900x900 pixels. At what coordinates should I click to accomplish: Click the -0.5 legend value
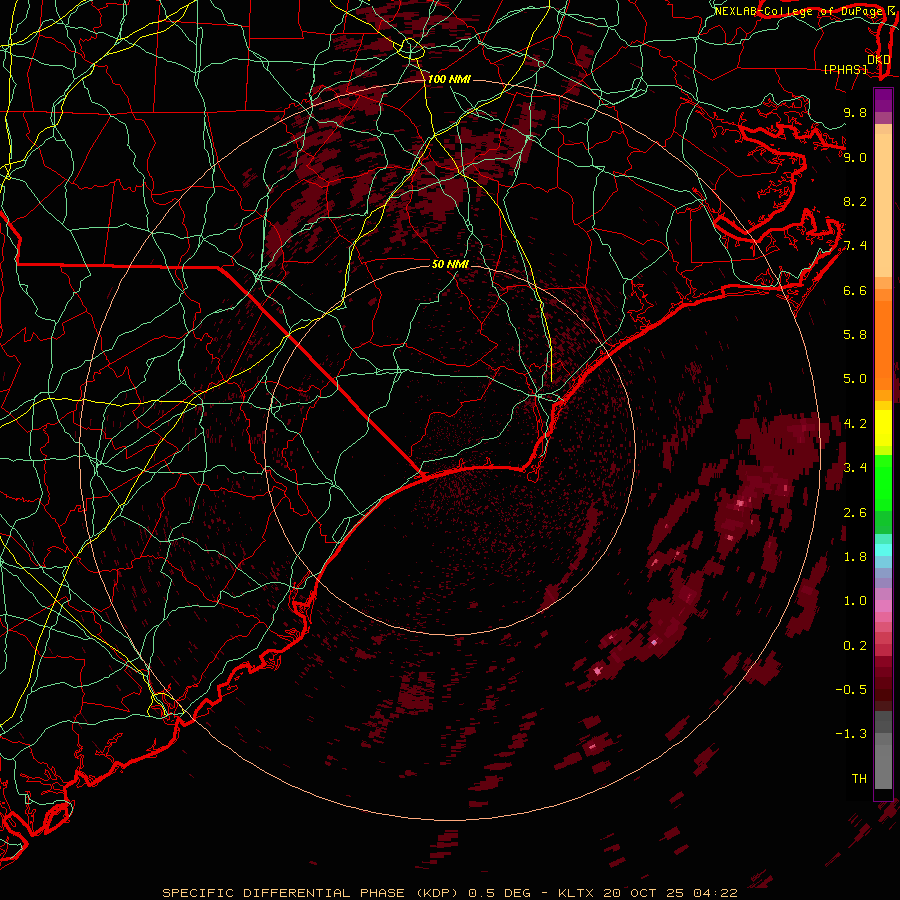852,690
